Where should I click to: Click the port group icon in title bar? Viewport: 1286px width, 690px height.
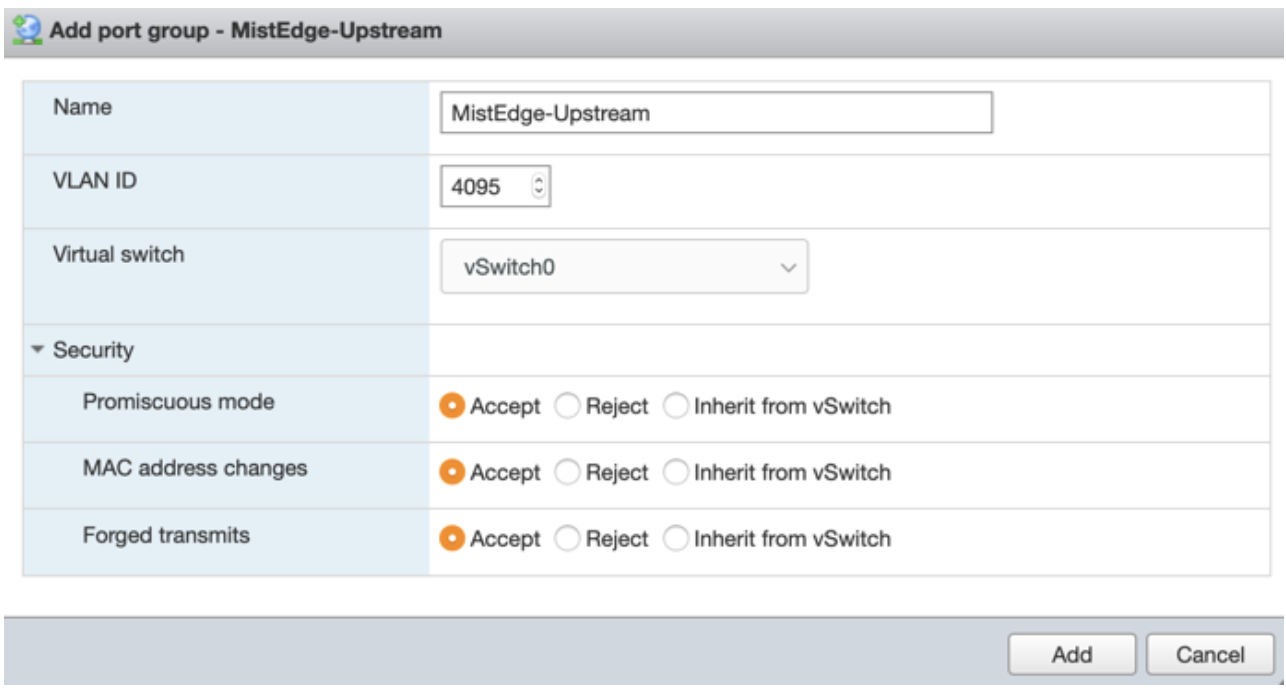tap(31, 30)
